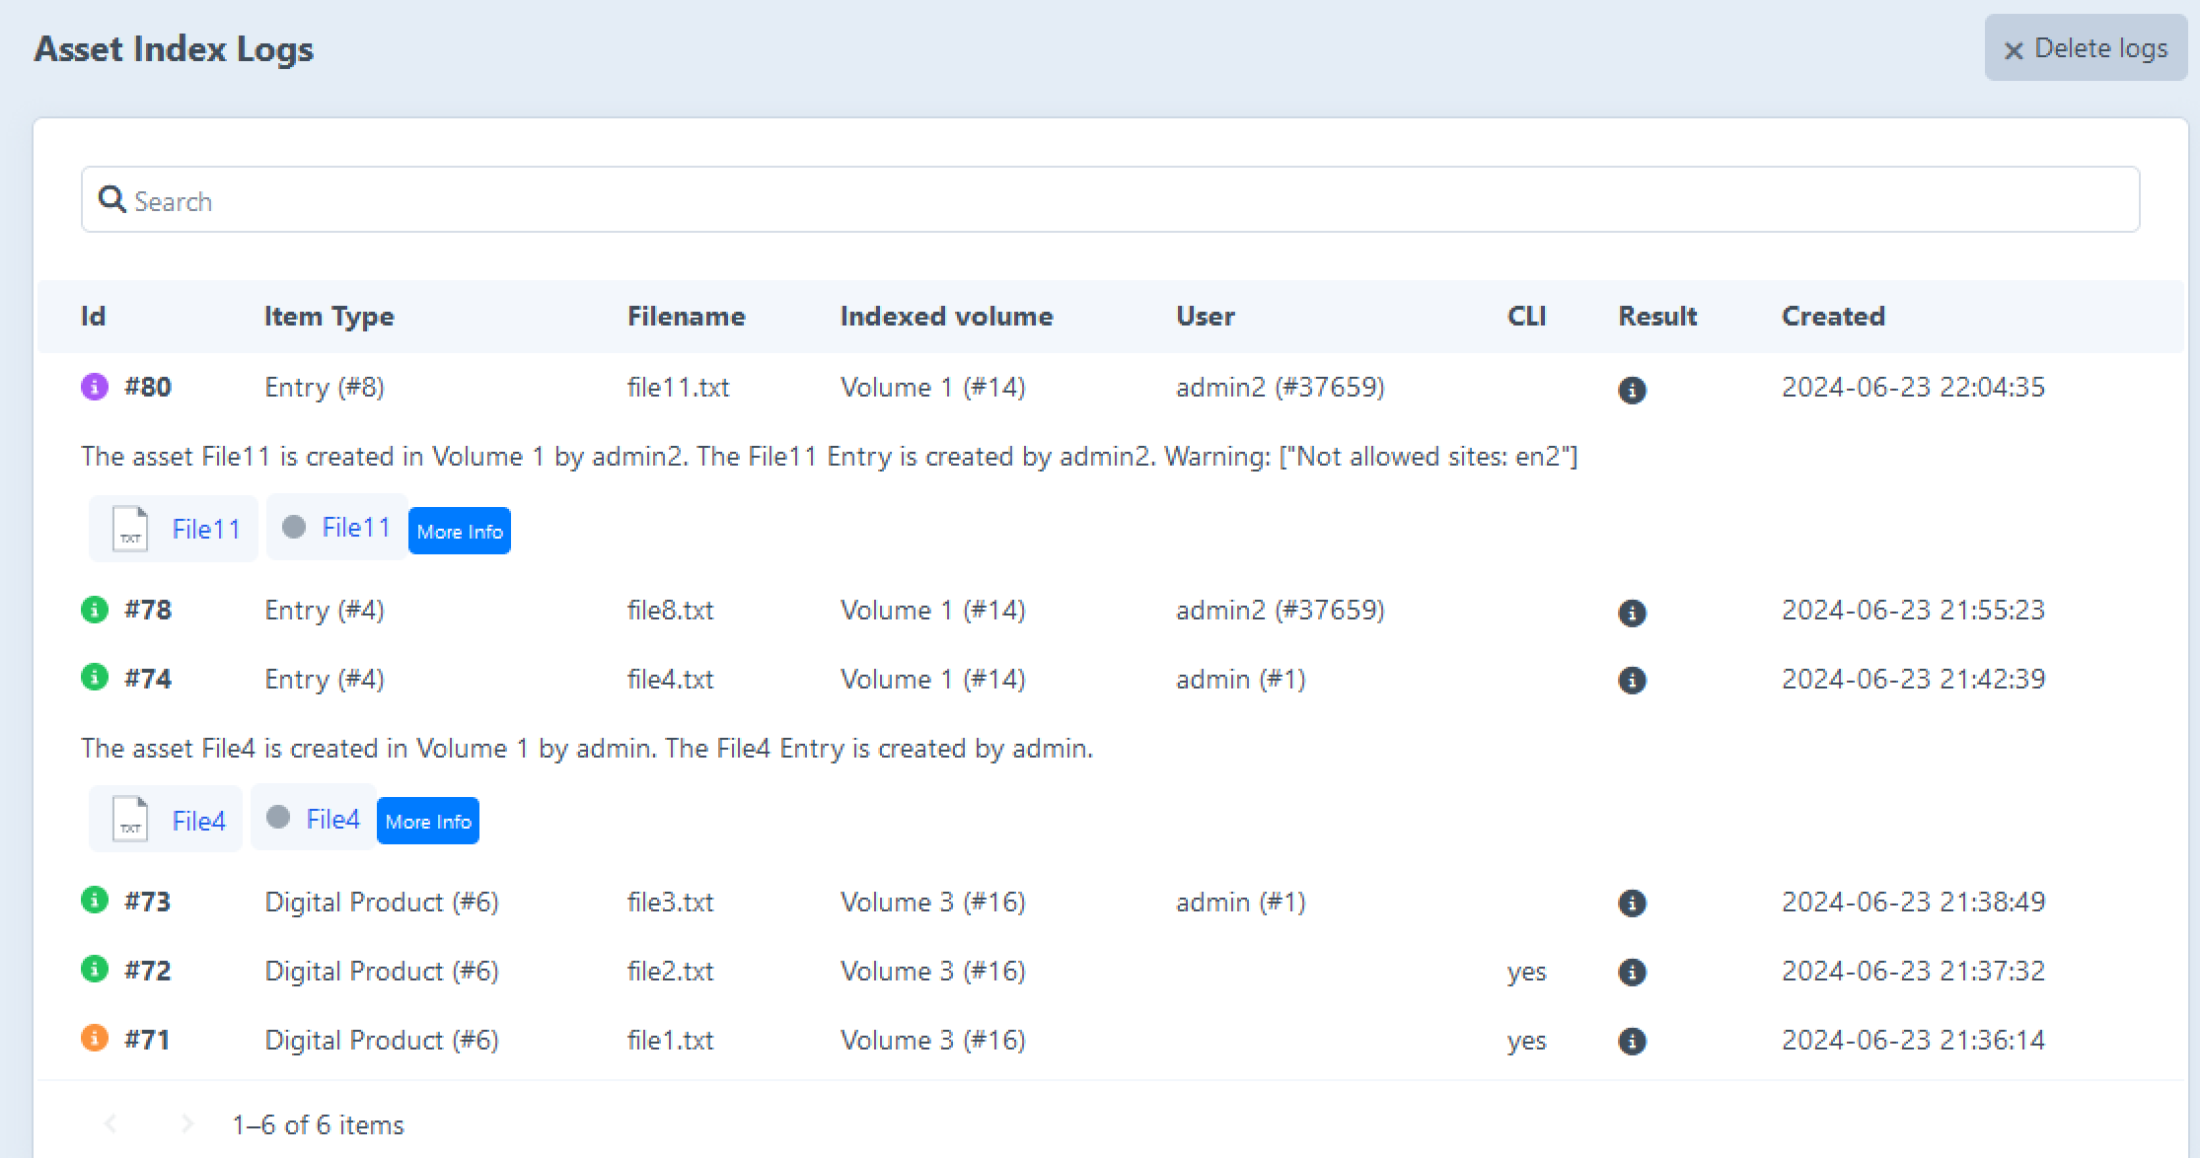Focus the Search input field
The height and width of the screenshot is (1158, 2200).
tap(1110, 200)
